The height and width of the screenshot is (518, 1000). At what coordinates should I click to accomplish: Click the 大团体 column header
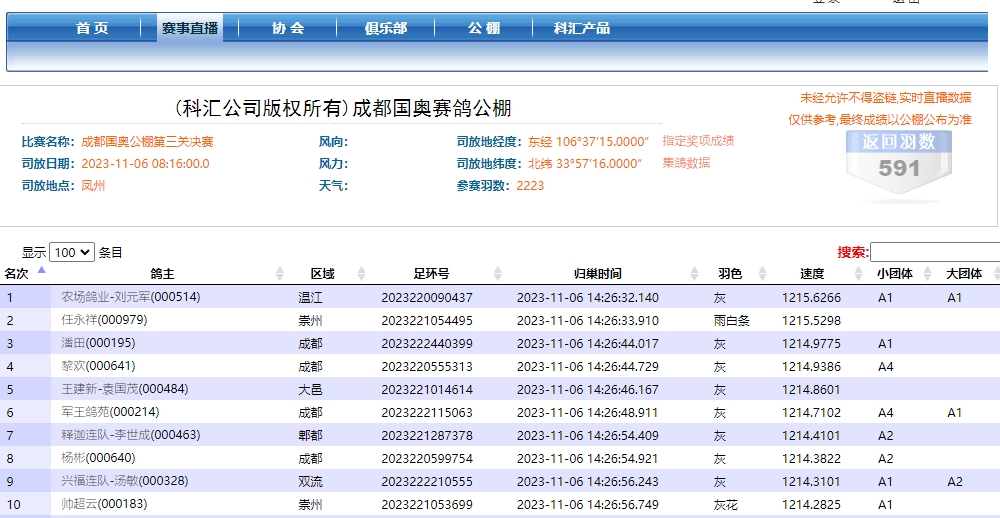pos(963,273)
